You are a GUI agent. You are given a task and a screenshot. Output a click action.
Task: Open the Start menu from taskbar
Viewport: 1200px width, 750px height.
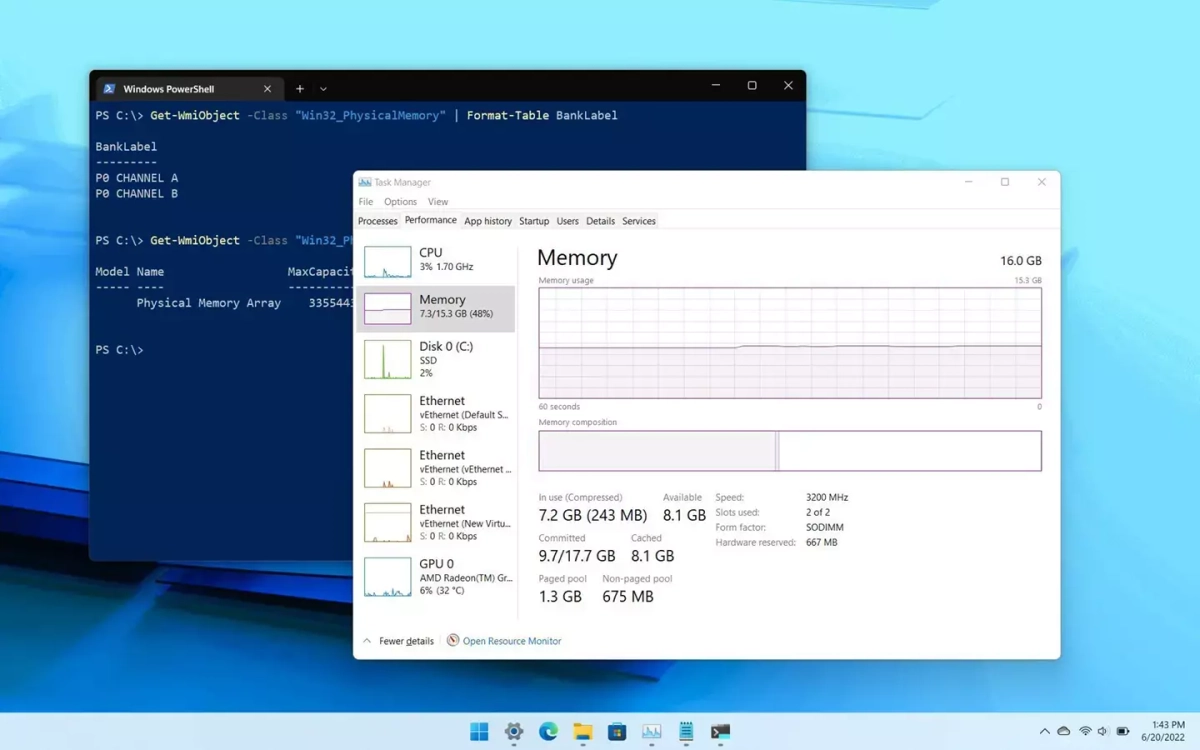[479, 731]
